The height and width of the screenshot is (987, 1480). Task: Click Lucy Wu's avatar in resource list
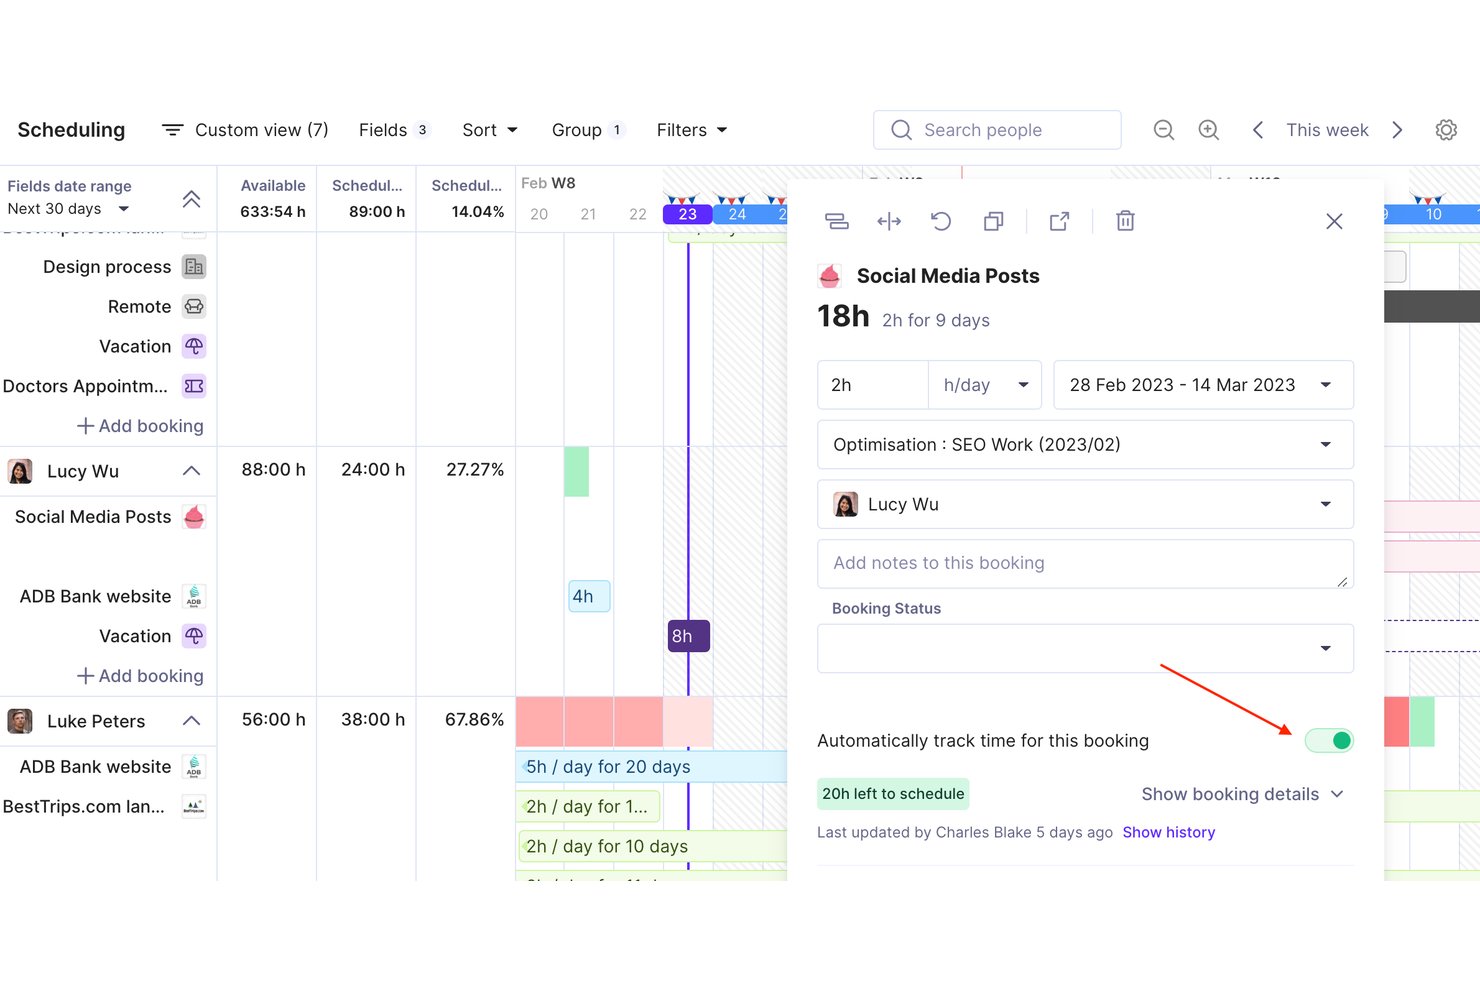pos(20,471)
